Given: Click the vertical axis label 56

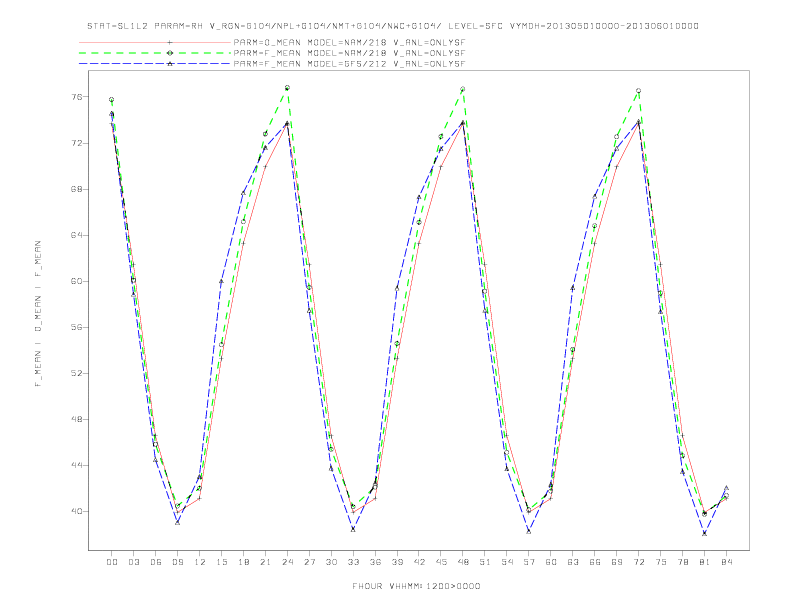Looking at the screenshot, I should pos(76,327).
